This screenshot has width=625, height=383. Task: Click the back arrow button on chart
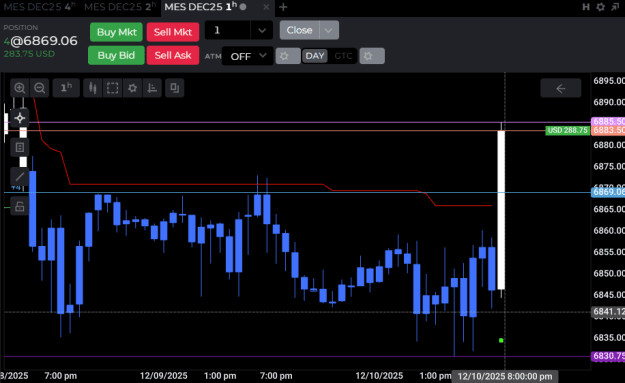[x=560, y=88]
